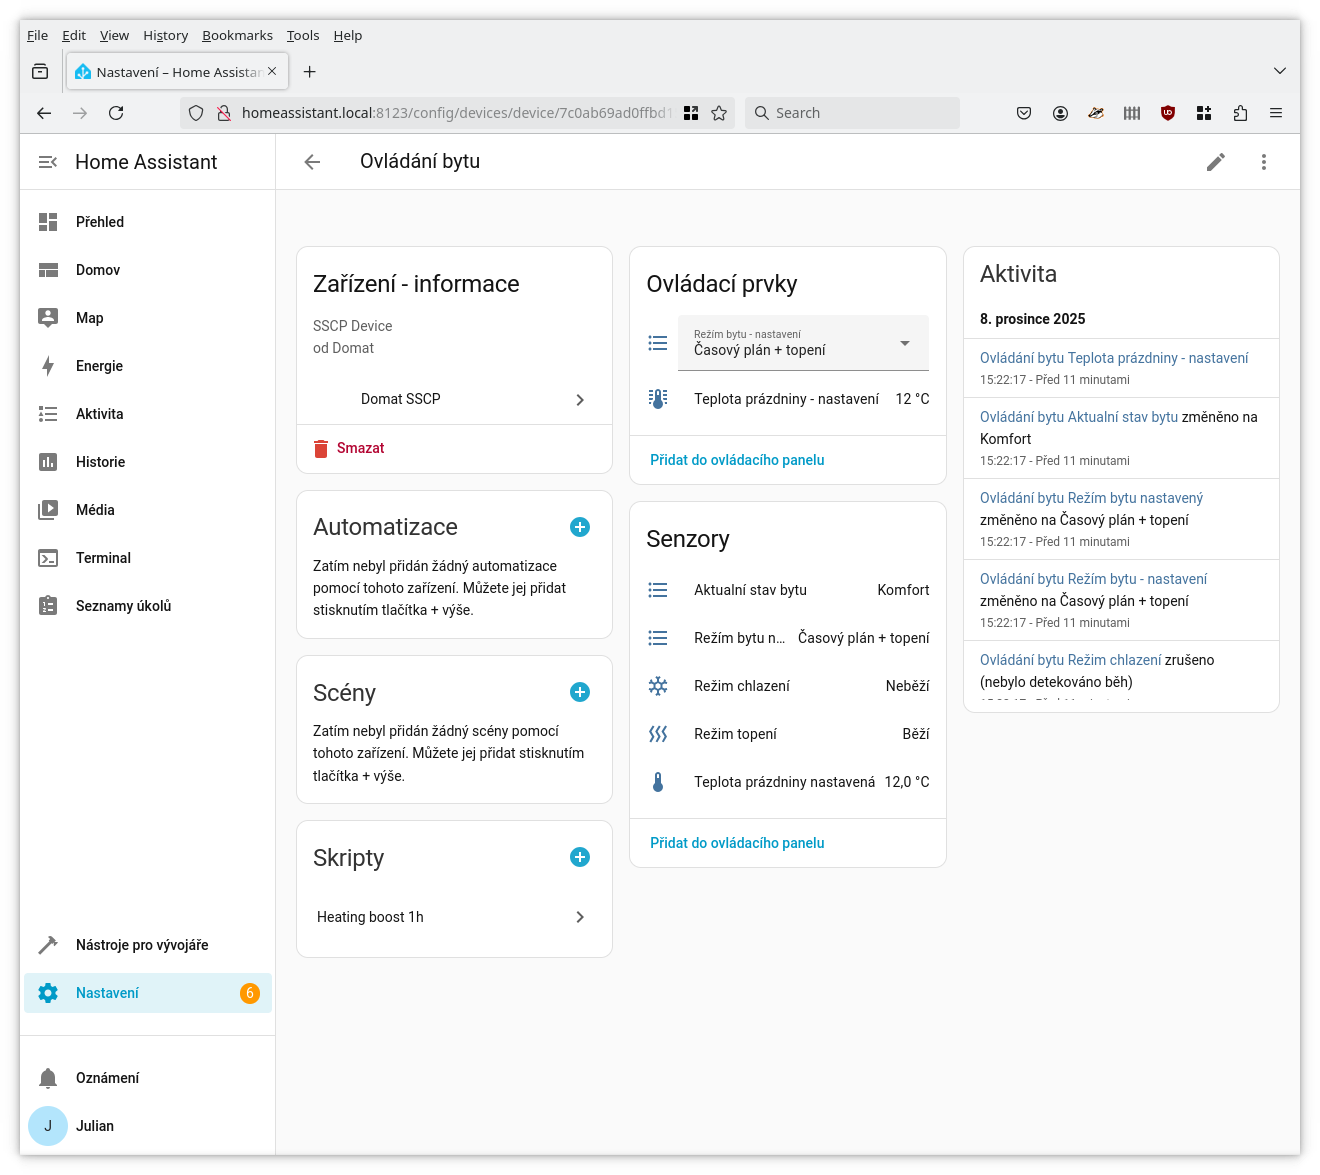Add a new scene (Scény plus)
Screen dimensions: 1320x1175
pos(580,692)
